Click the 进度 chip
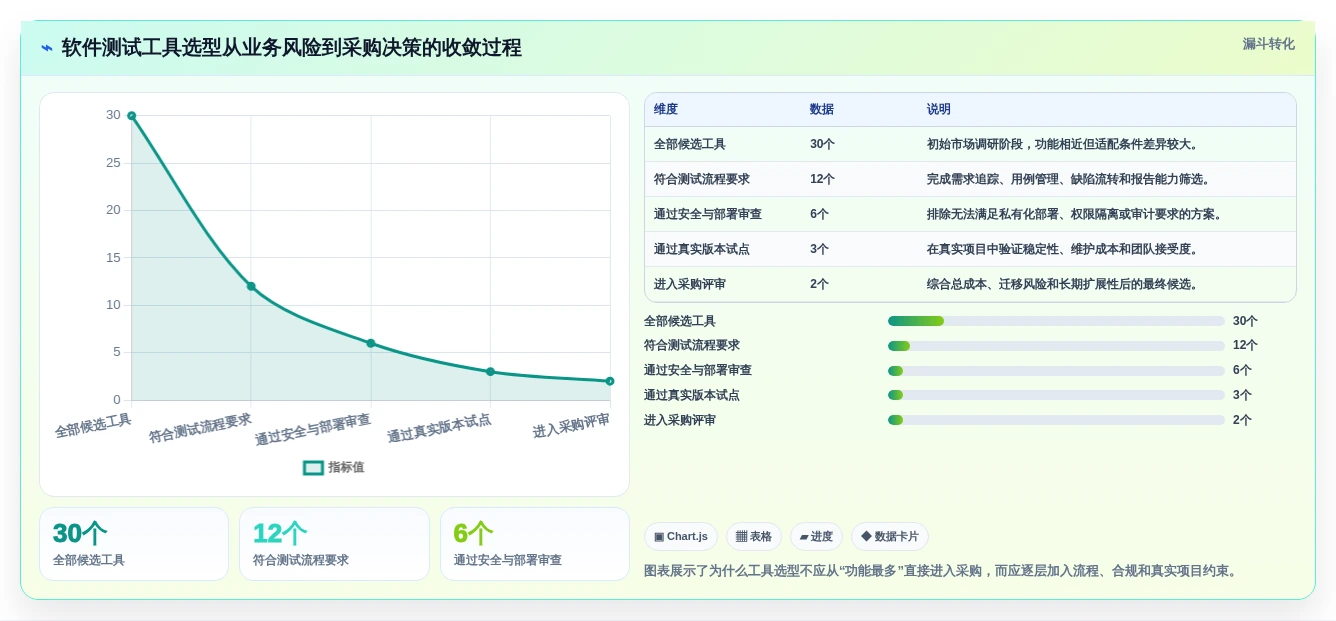This screenshot has height=621, width=1336. click(x=816, y=536)
